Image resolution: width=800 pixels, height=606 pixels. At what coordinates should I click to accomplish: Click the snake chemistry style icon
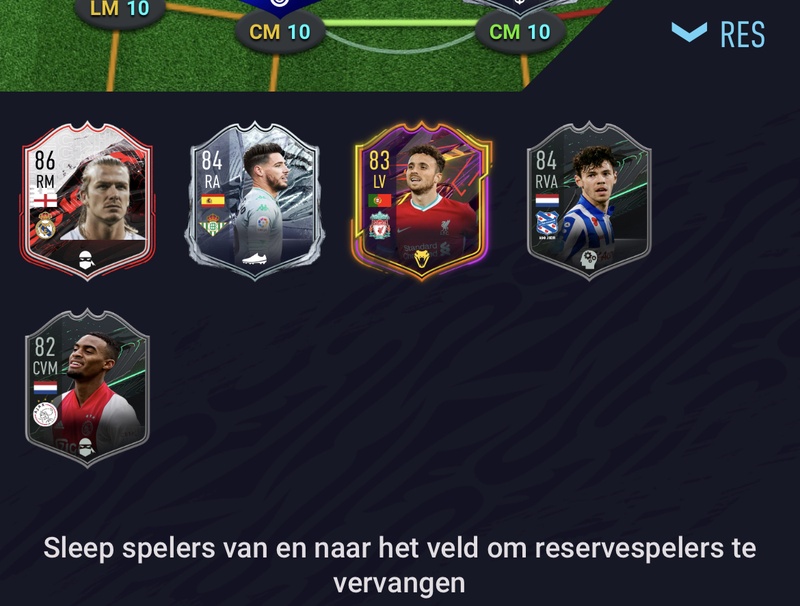421,259
